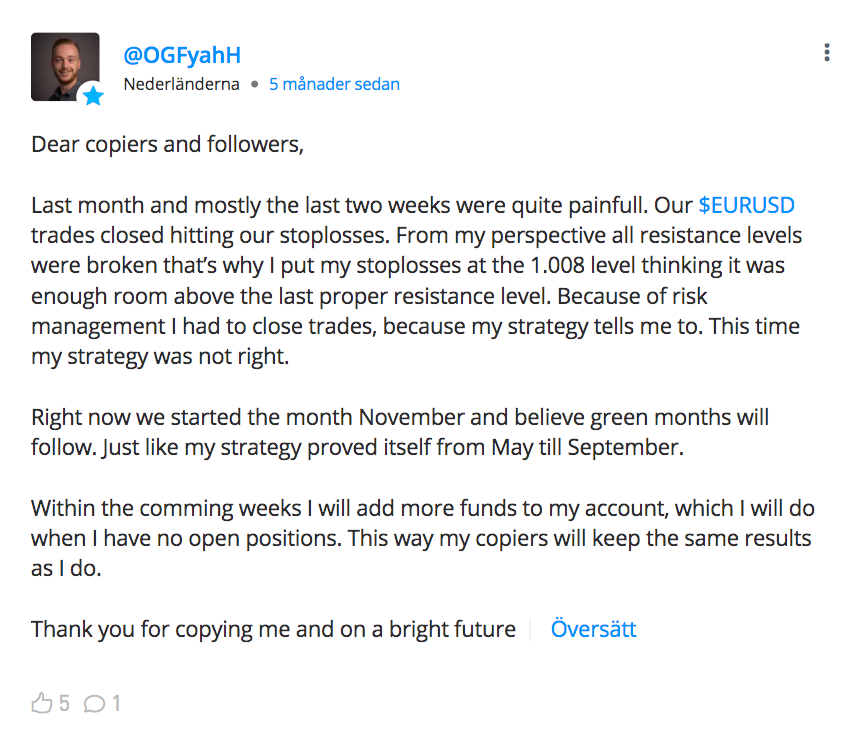Image resolution: width=867 pixels, height=735 pixels.
Task: Open the three-dot post options menu
Action: coord(826,53)
